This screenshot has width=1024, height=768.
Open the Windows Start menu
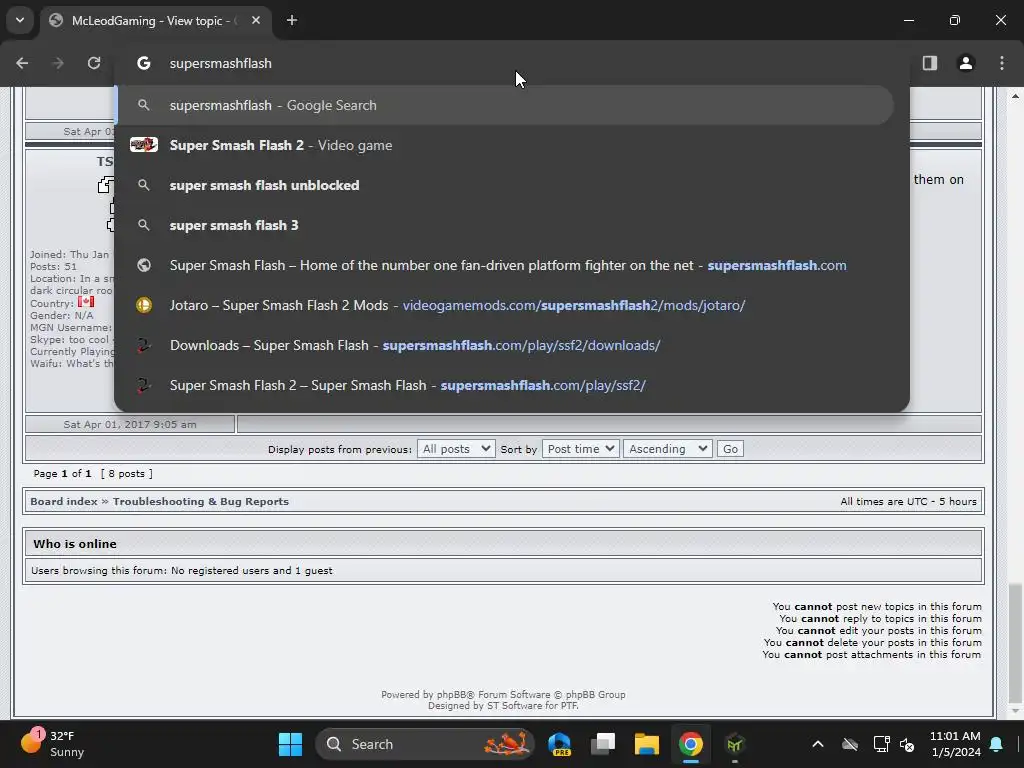coord(290,744)
